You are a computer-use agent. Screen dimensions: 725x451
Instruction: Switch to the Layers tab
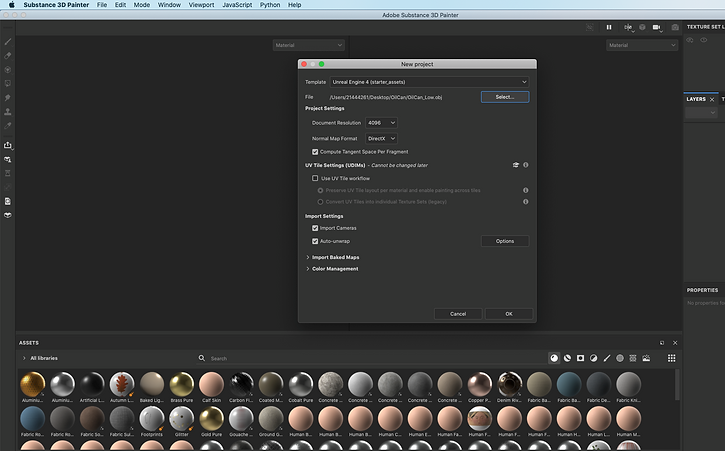click(x=696, y=99)
